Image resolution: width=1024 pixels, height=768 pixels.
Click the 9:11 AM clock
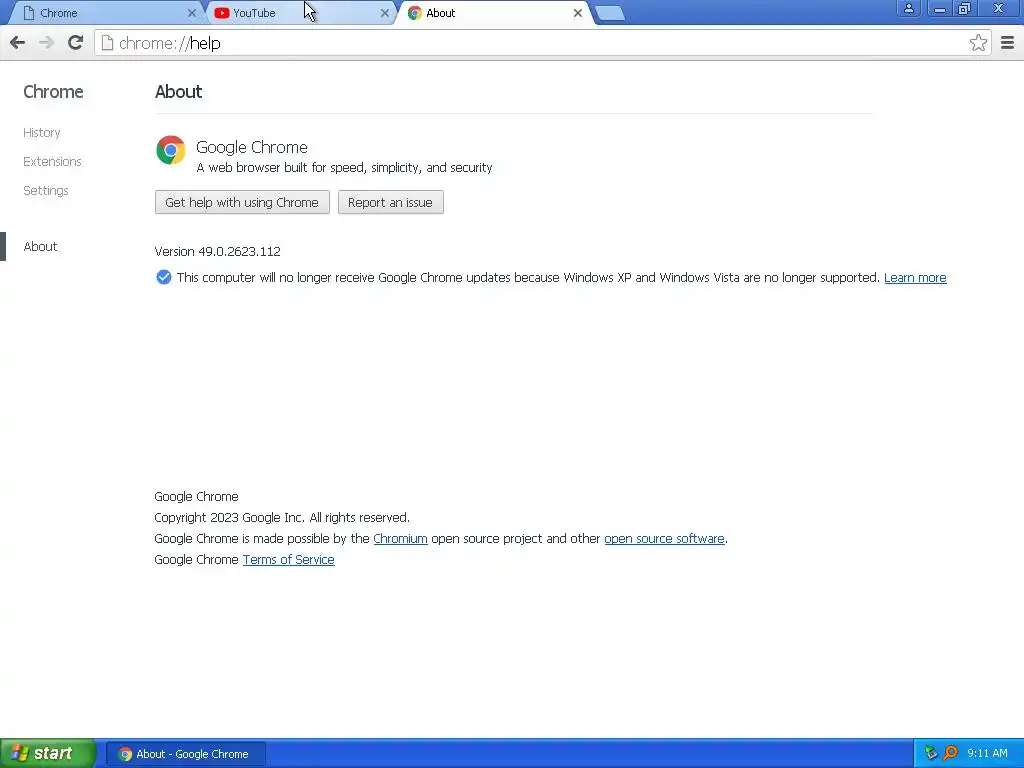coord(987,754)
